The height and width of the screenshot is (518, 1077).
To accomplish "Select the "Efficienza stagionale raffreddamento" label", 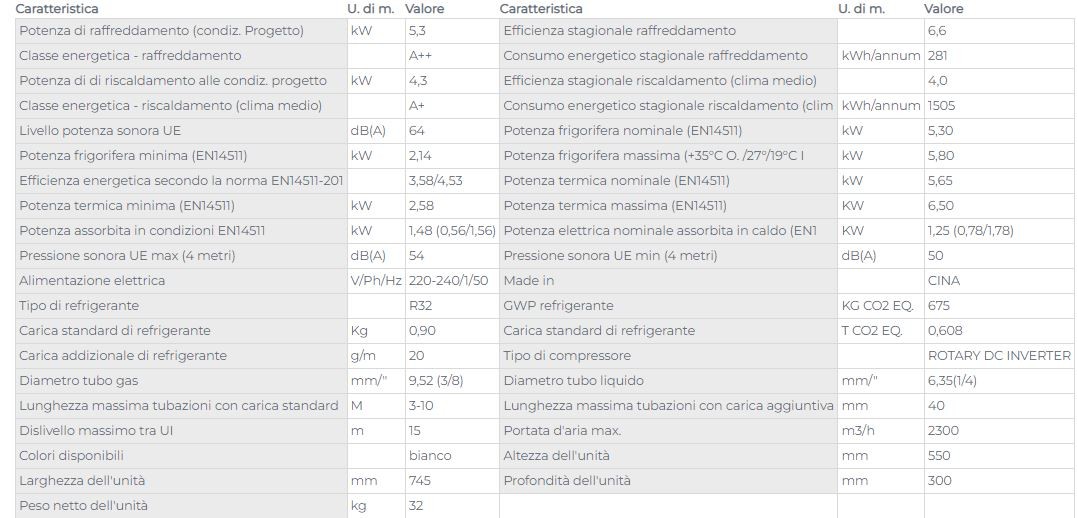I will tap(619, 31).
